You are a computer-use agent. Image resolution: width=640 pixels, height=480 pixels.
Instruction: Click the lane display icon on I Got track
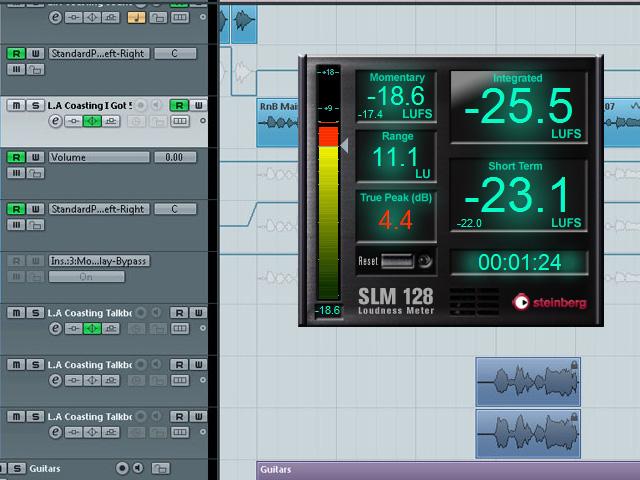[180, 122]
